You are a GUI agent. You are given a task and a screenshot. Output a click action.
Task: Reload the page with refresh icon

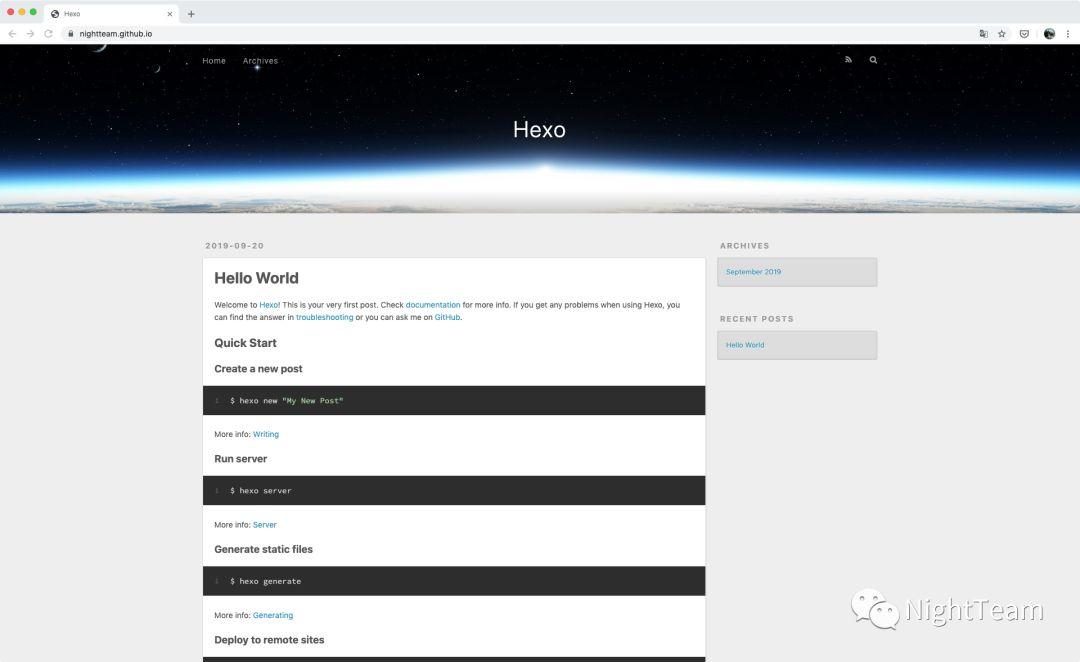tap(48, 34)
